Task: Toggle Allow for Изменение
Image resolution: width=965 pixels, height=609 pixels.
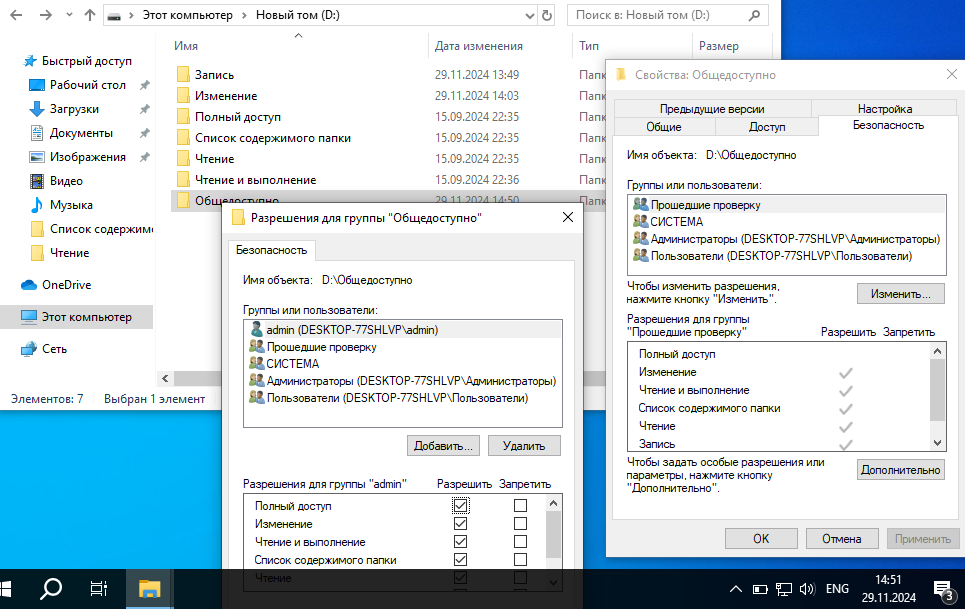Action: click(460, 523)
